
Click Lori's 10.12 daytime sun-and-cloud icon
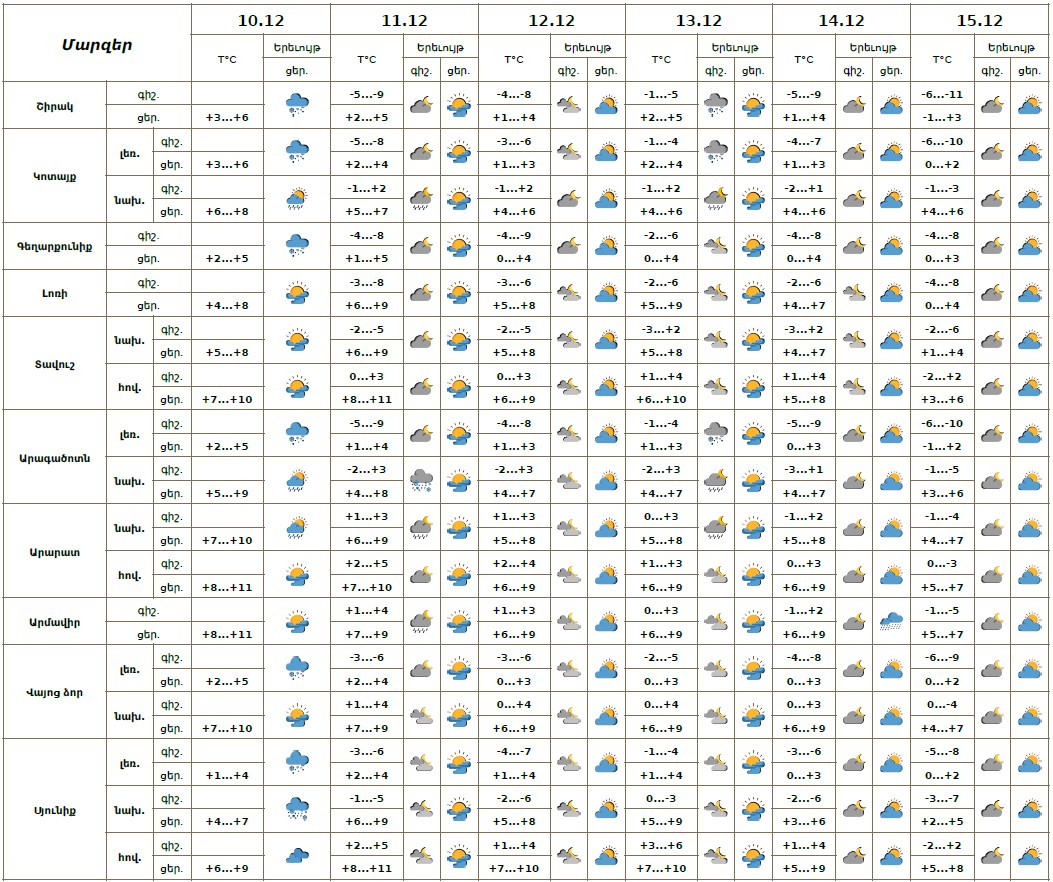tap(297, 293)
